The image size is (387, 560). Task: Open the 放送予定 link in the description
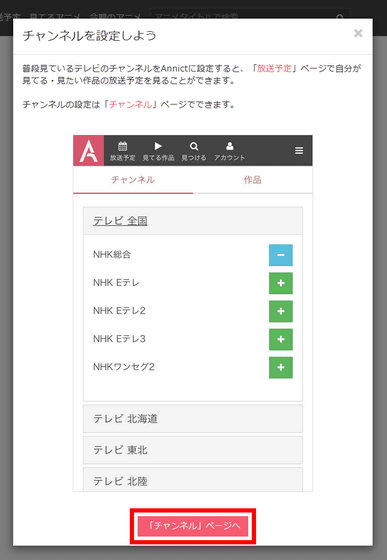274,68
